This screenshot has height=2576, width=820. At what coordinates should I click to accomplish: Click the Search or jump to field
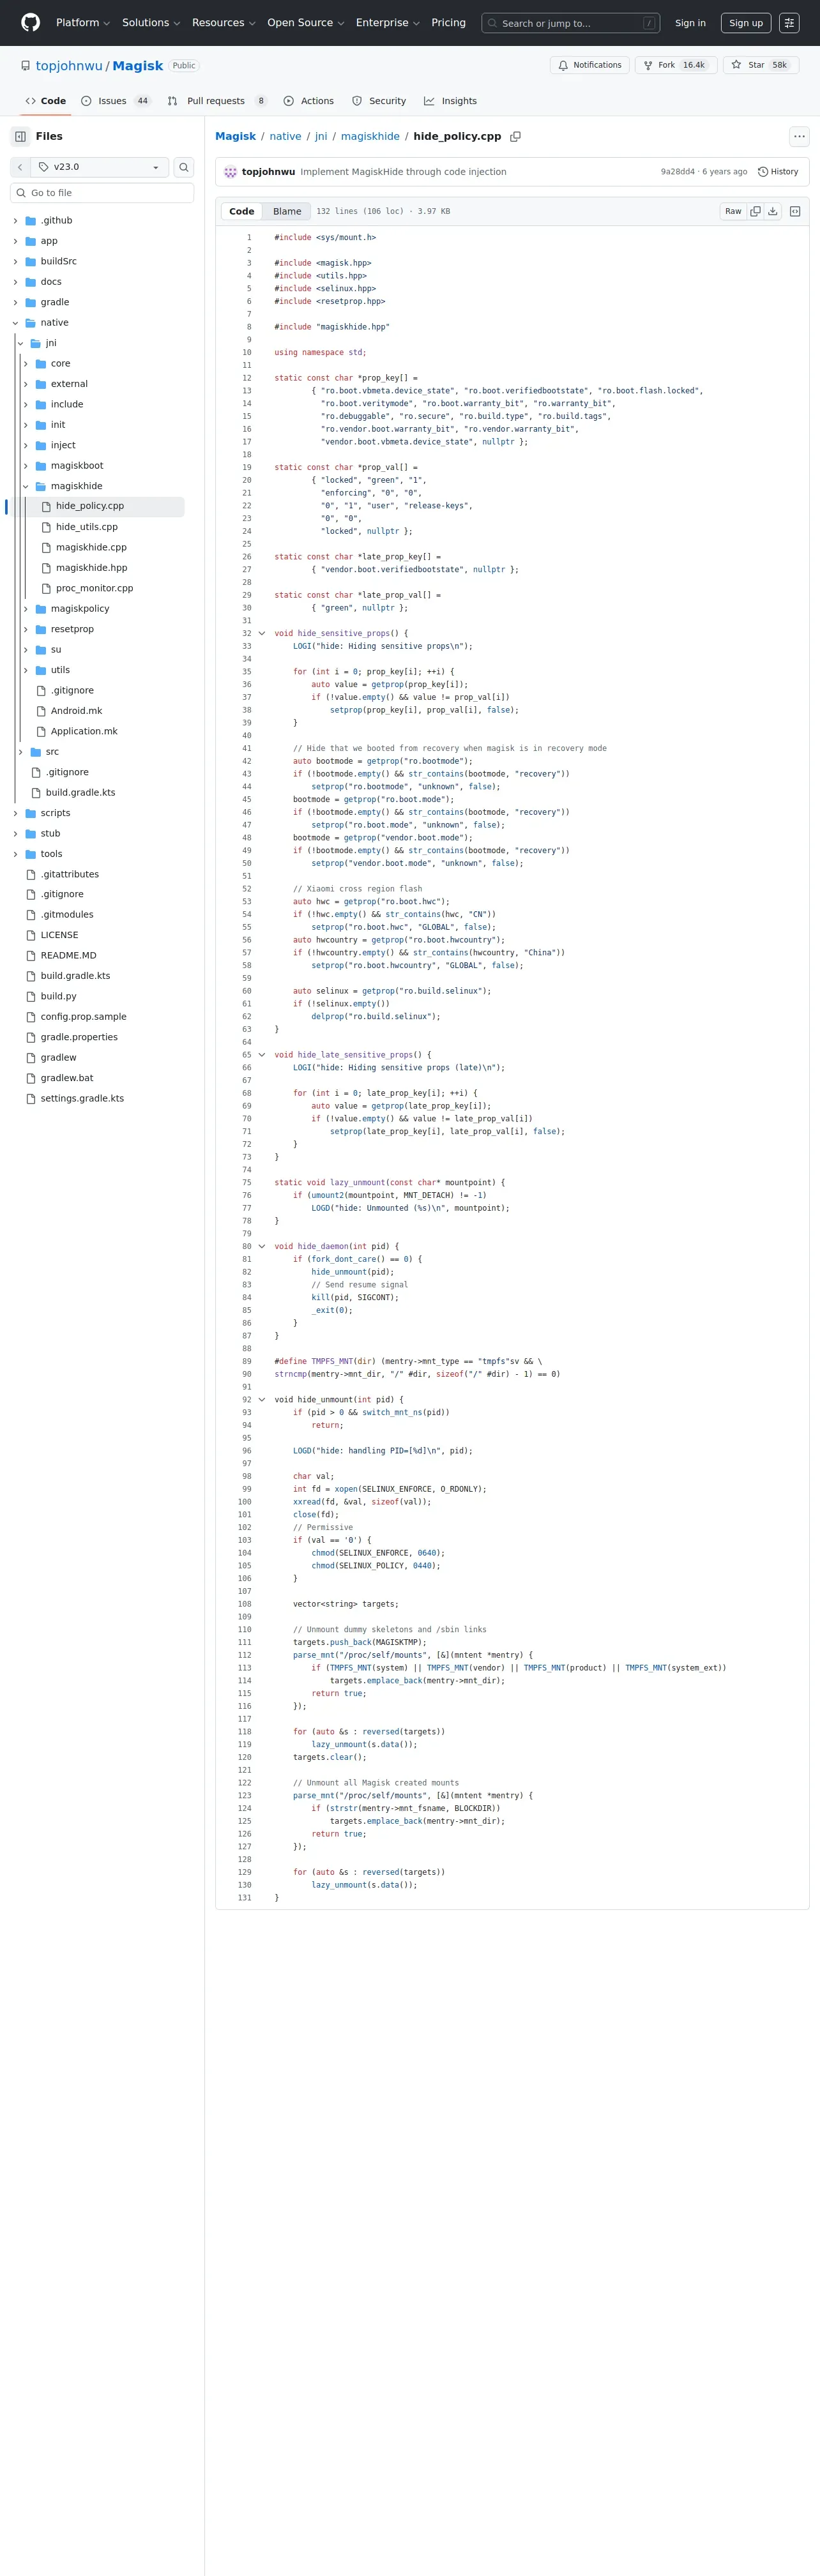(x=570, y=23)
